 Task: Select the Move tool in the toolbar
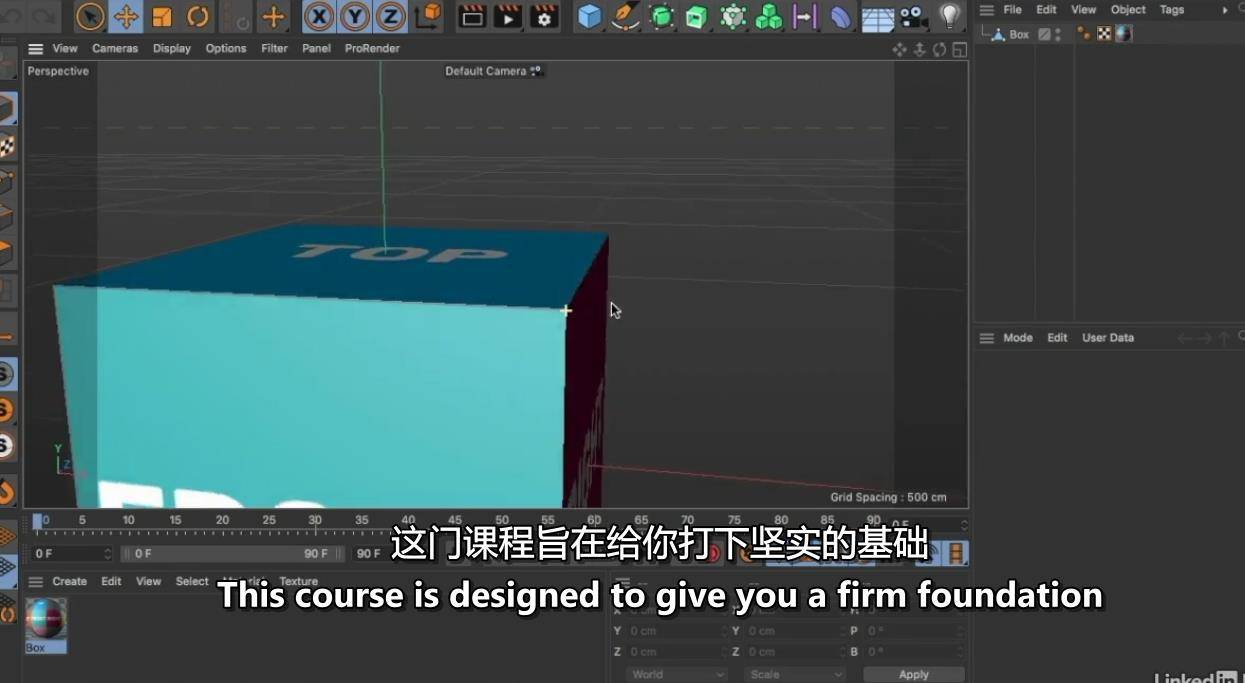(x=126, y=16)
